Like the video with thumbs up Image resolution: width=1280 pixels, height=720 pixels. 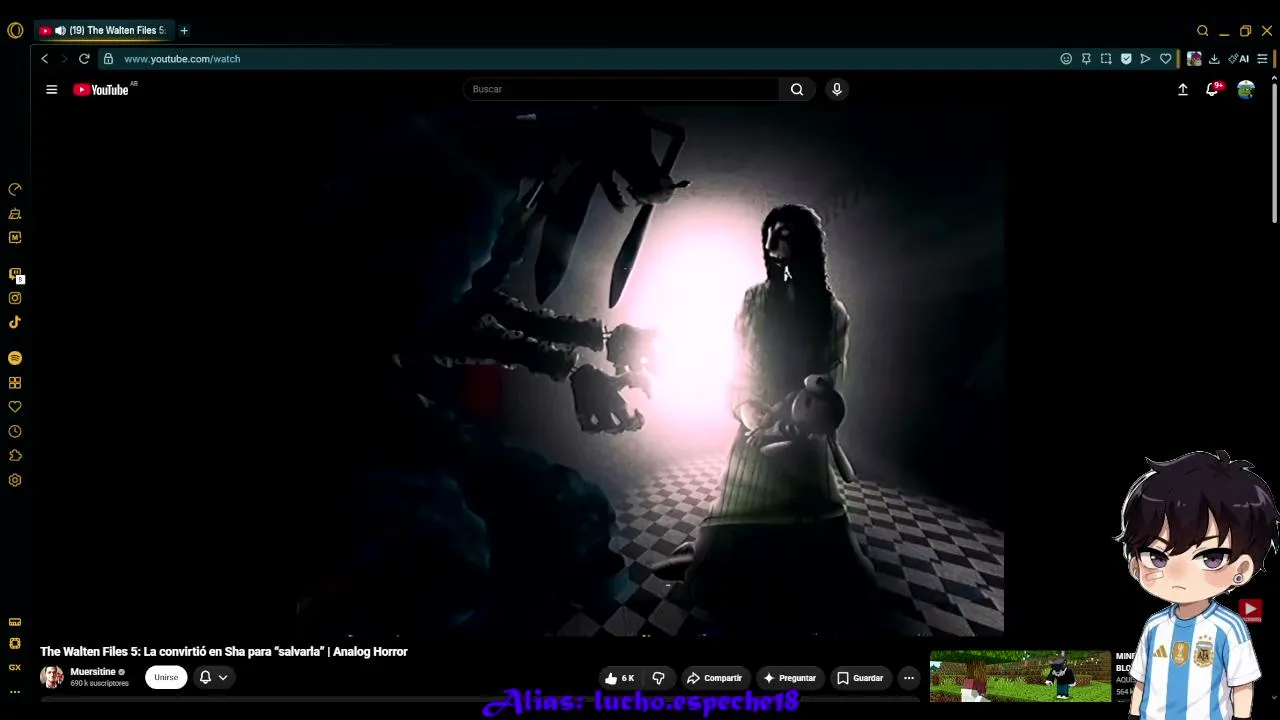point(620,678)
